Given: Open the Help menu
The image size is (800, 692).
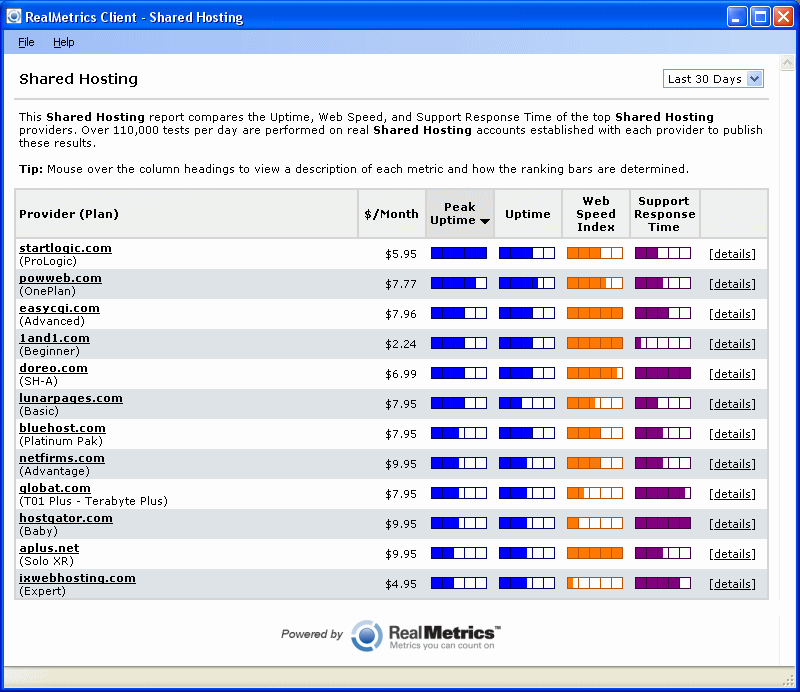Looking at the screenshot, I should (x=64, y=42).
